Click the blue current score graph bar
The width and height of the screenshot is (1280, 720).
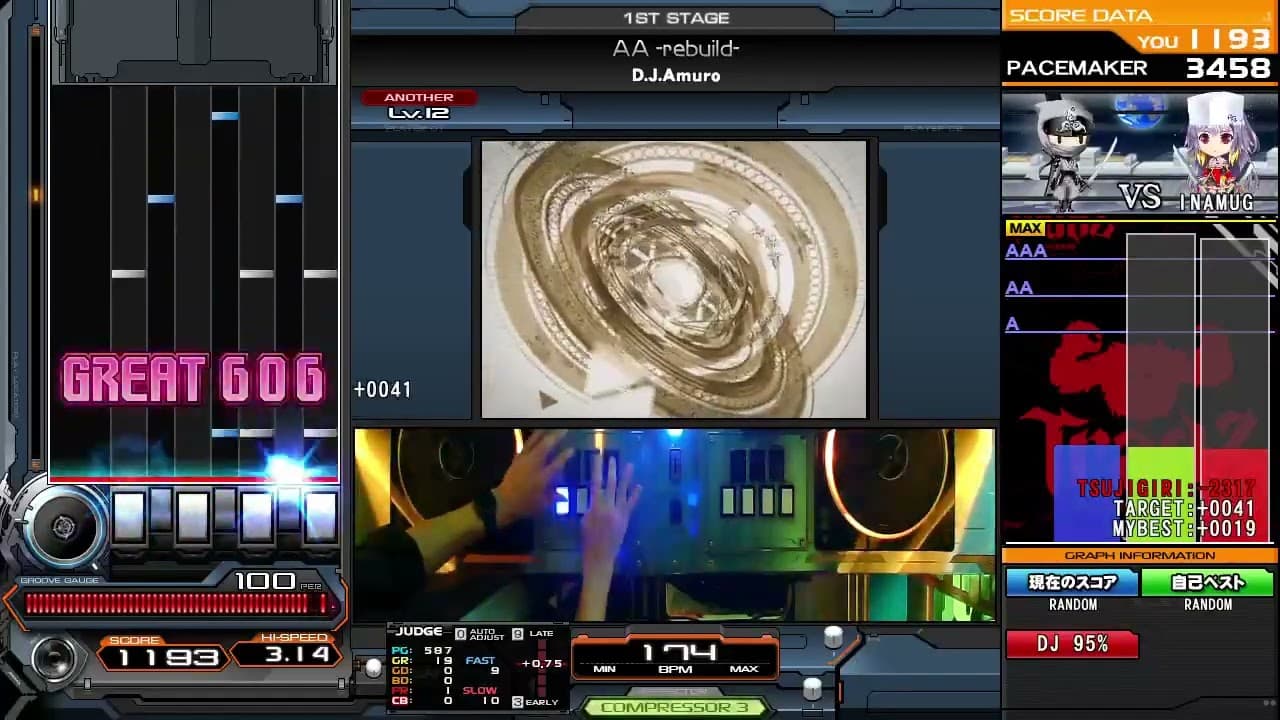coord(1089,493)
